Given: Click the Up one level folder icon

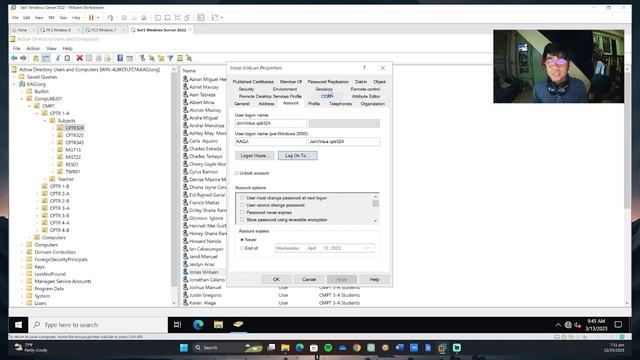Looking at the screenshot, I should coord(36,58).
